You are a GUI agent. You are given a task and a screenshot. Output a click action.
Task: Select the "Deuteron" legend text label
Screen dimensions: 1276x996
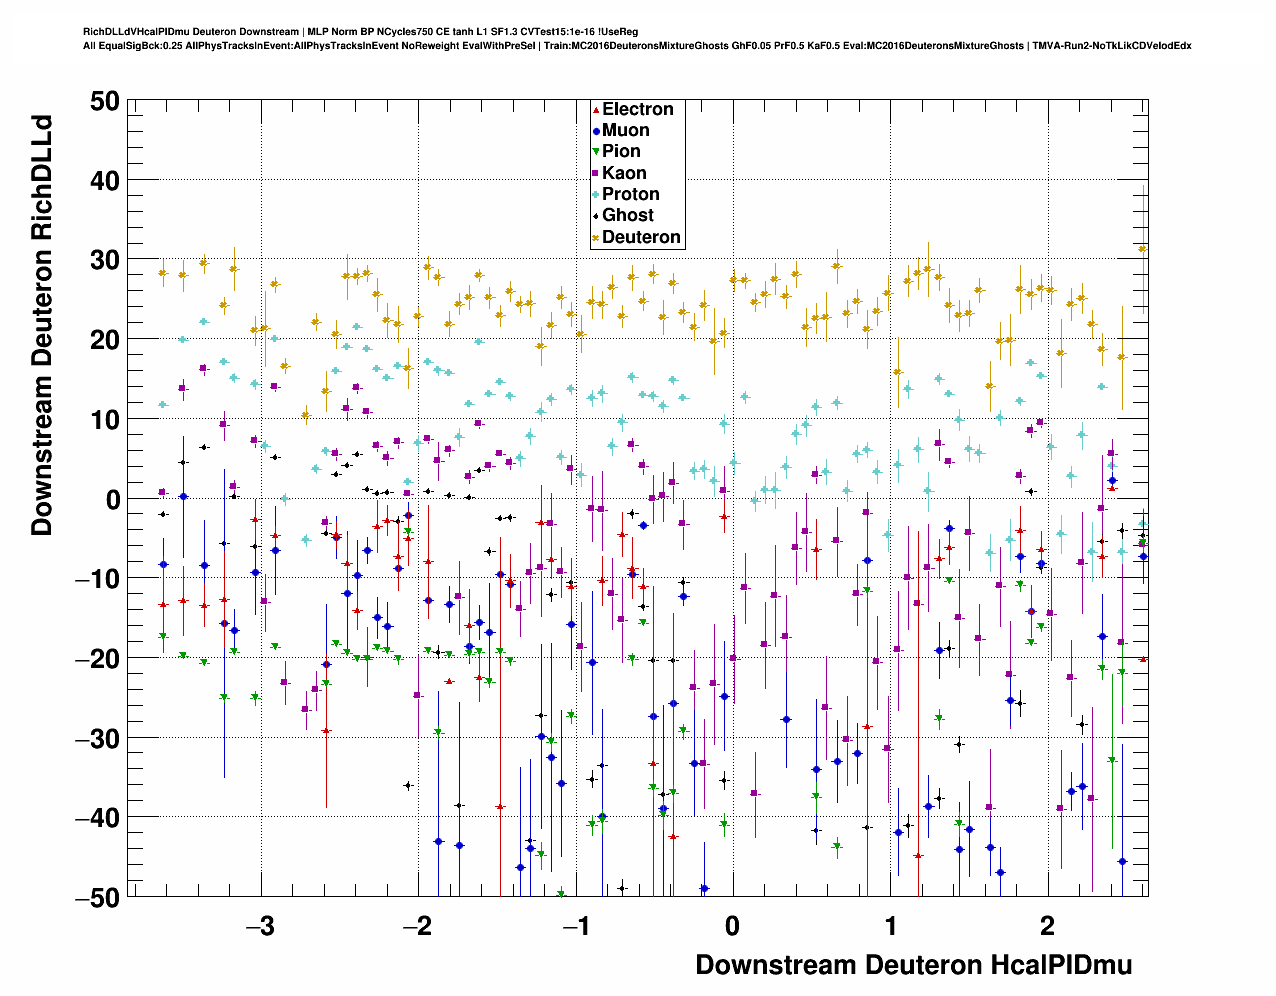(641, 238)
